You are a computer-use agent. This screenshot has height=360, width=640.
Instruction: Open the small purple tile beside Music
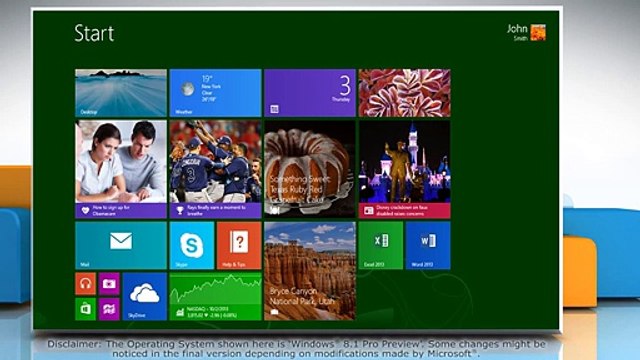click(109, 284)
